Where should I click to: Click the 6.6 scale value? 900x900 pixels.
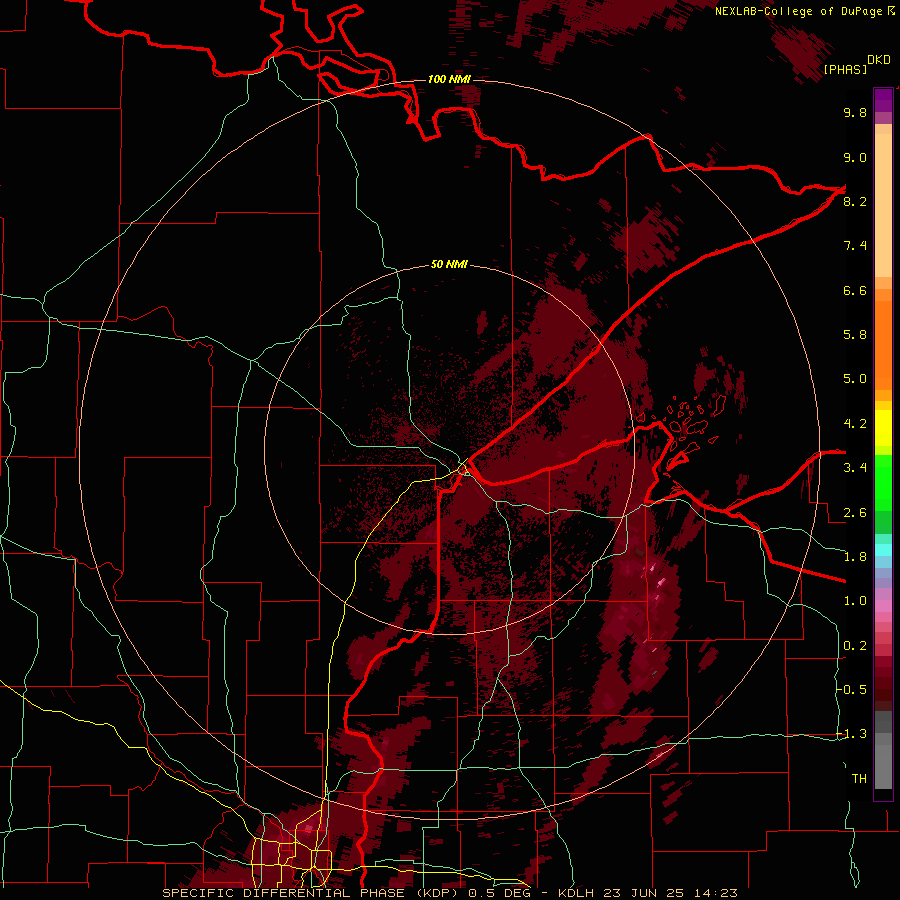coord(855,290)
